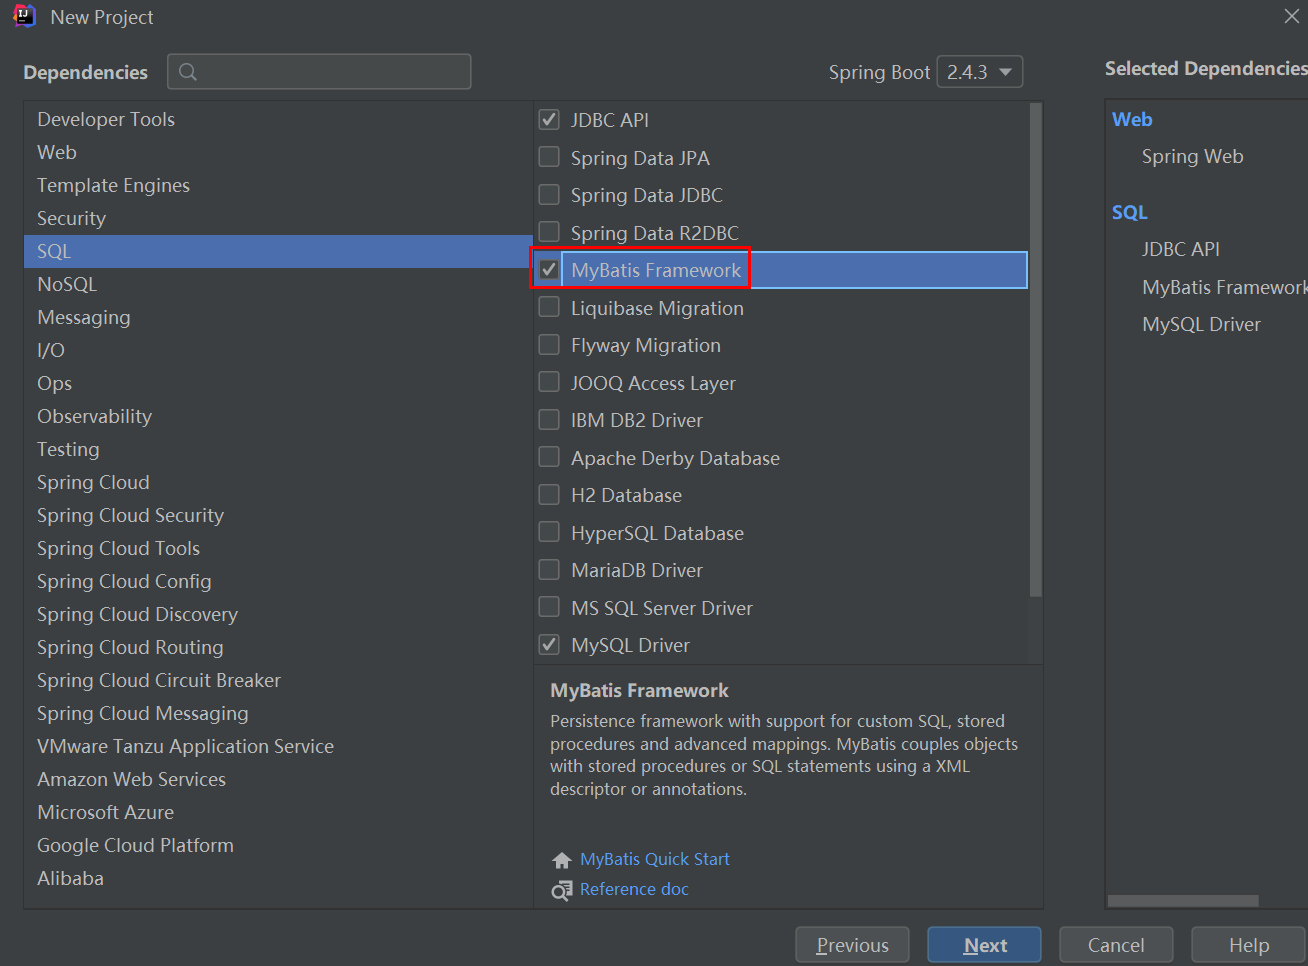Click the Next button
The height and width of the screenshot is (966, 1308).
[984, 945]
